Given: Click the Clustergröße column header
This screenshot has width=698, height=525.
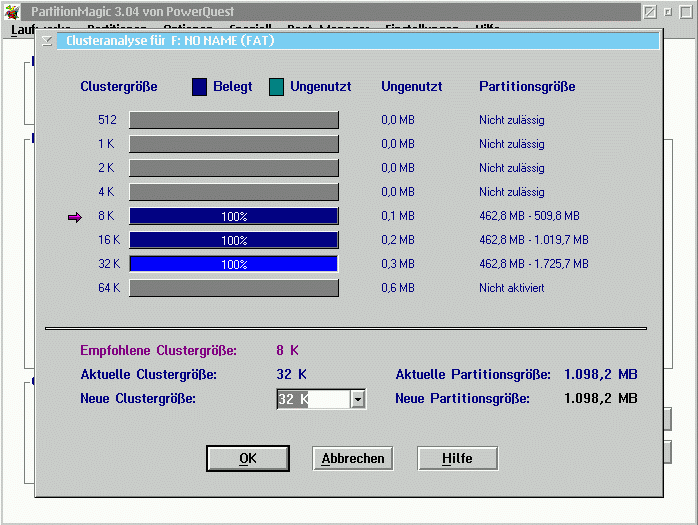Looking at the screenshot, I should click(x=119, y=86).
